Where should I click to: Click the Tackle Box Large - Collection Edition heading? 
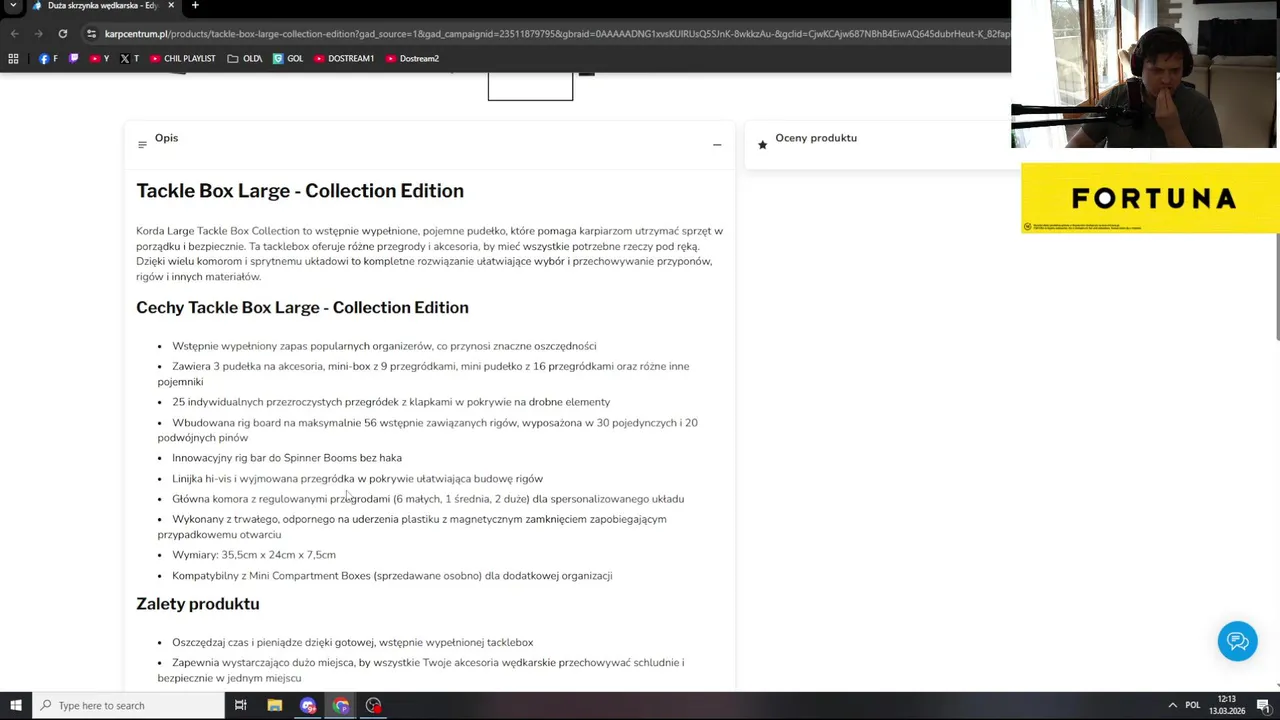click(x=300, y=191)
